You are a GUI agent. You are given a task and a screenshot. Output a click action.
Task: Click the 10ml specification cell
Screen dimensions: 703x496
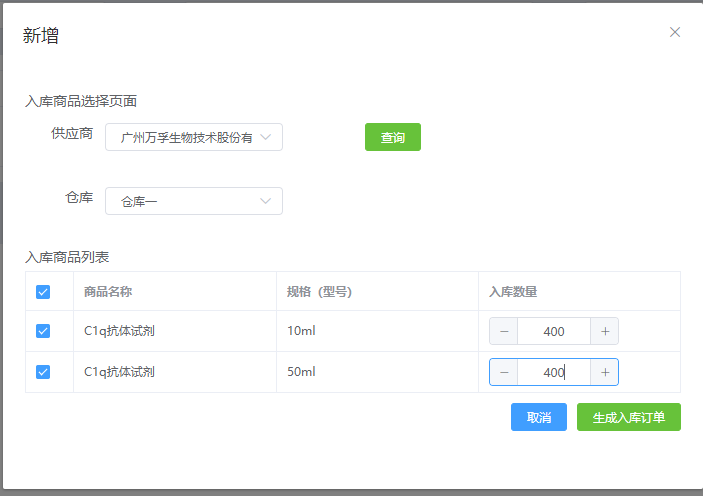[301, 331]
